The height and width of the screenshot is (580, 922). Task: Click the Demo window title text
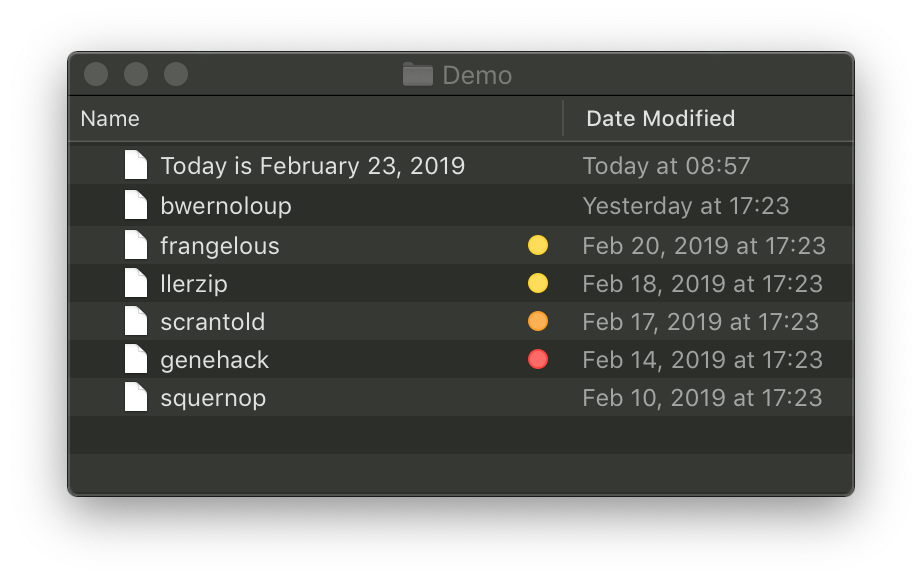pos(477,75)
